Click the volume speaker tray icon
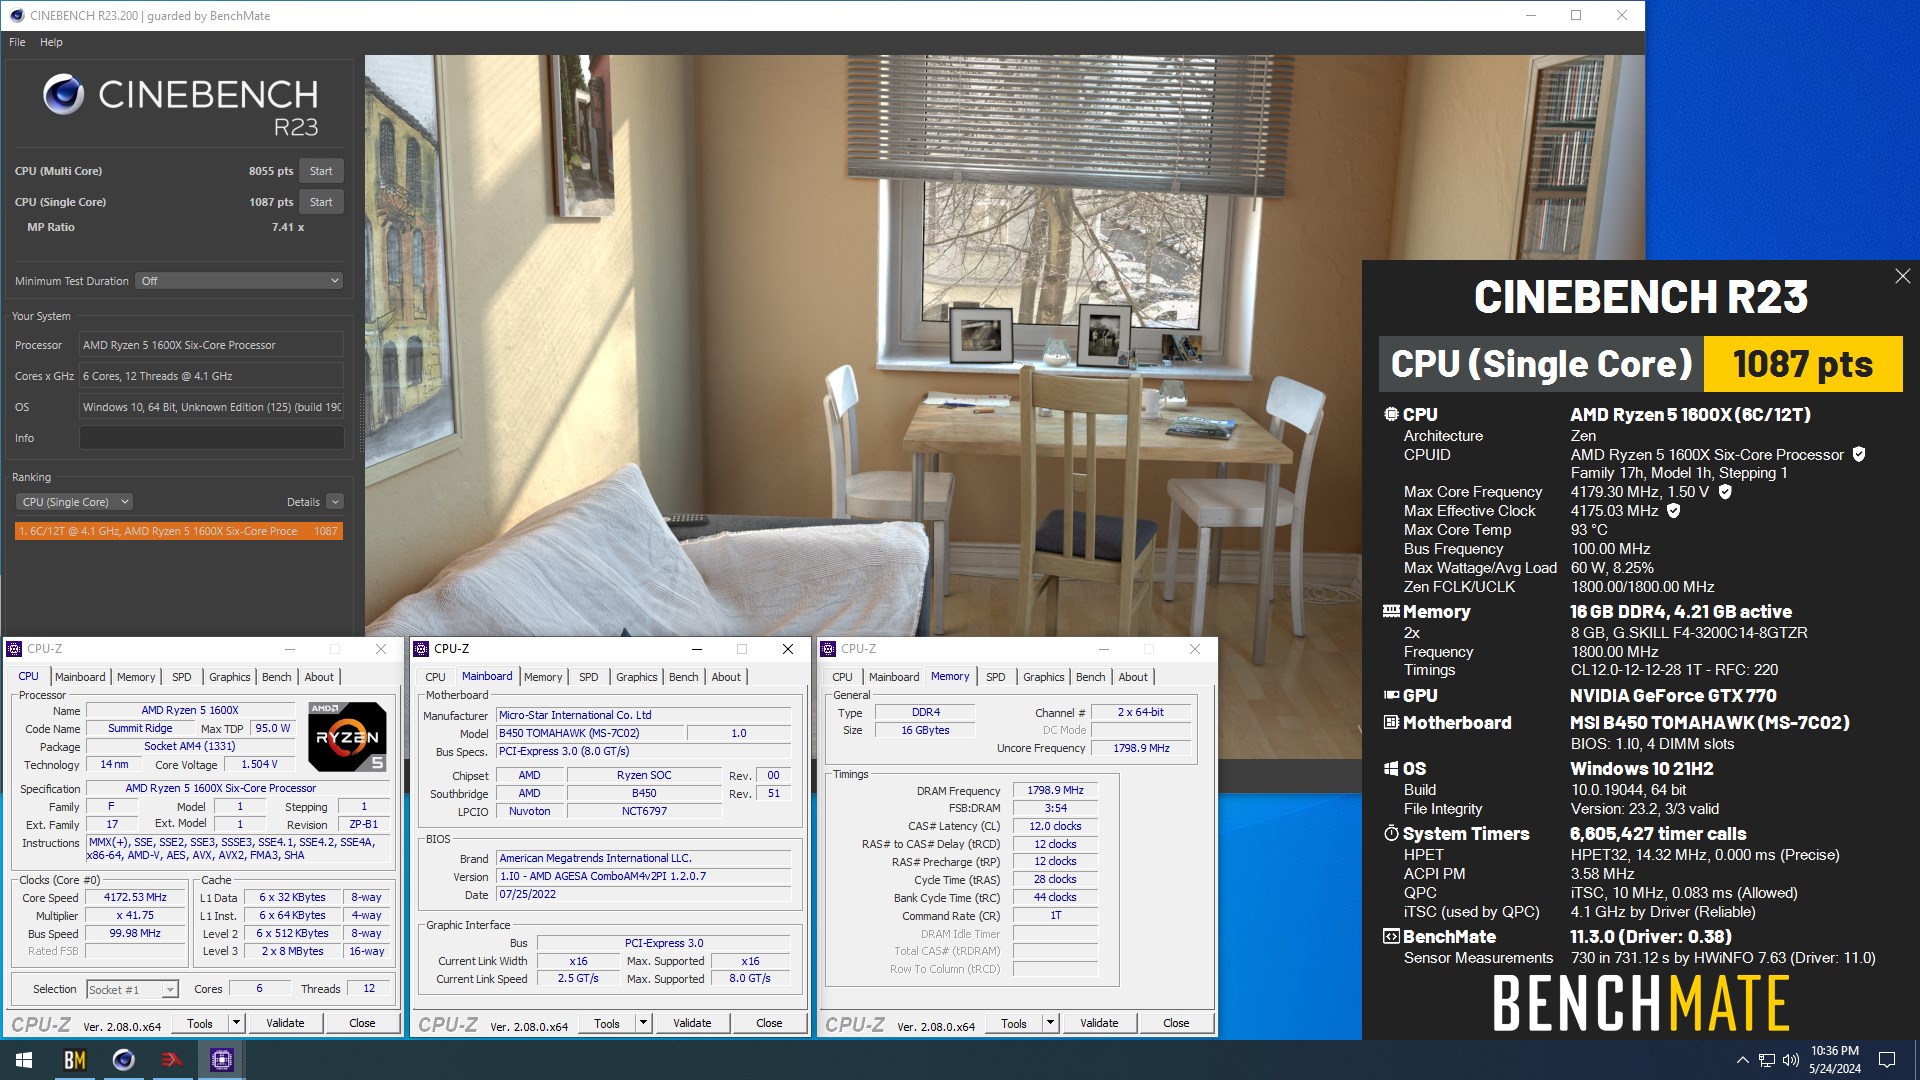1920x1080 pixels. click(1791, 1060)
